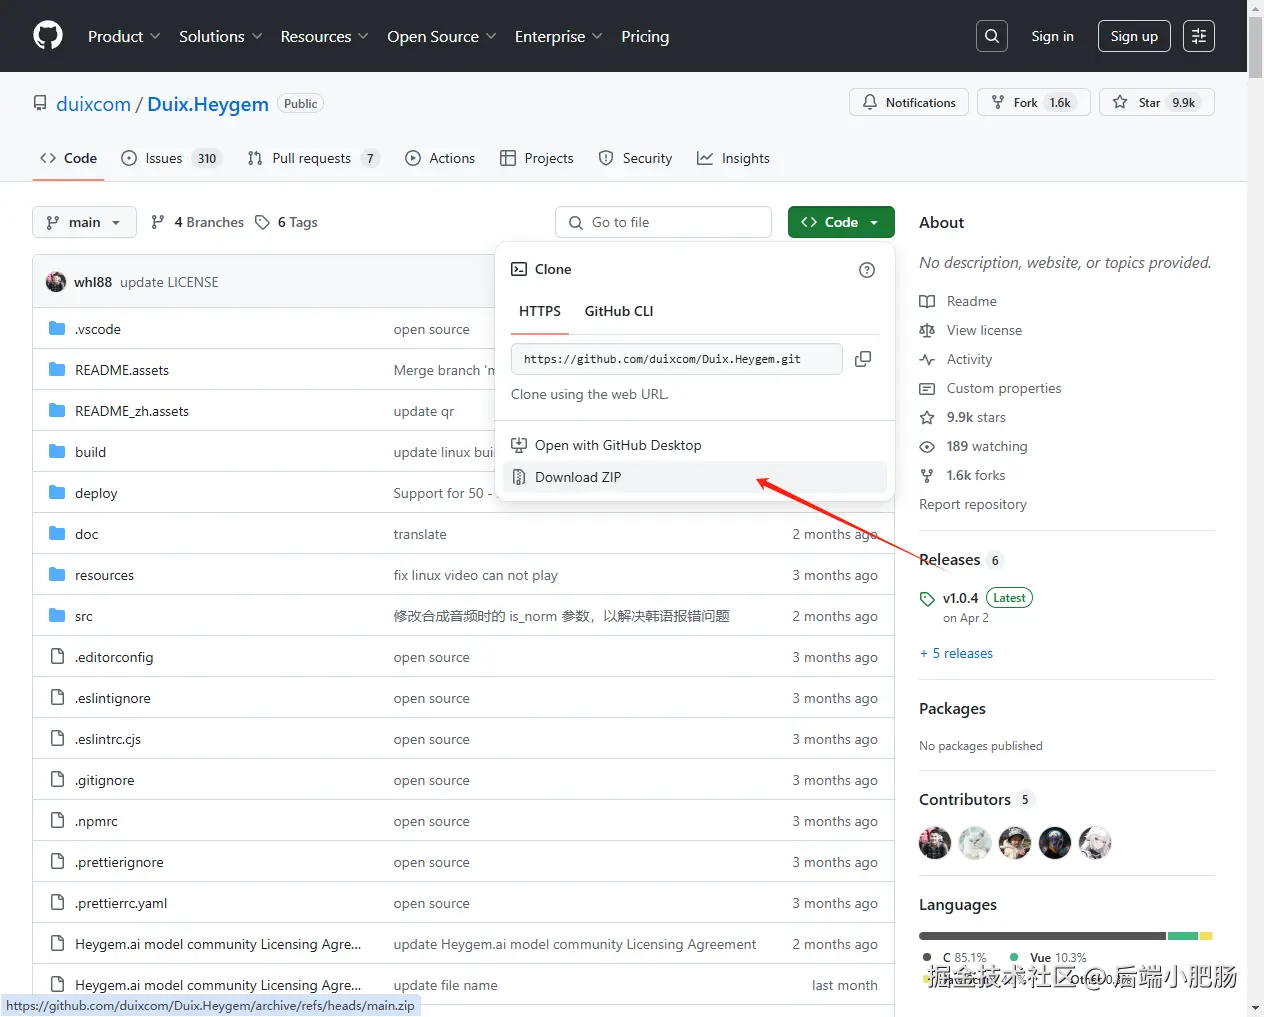Switch to the Security tab
This screenshot has height=1017, width=1264.
click(x=635, y=158)
